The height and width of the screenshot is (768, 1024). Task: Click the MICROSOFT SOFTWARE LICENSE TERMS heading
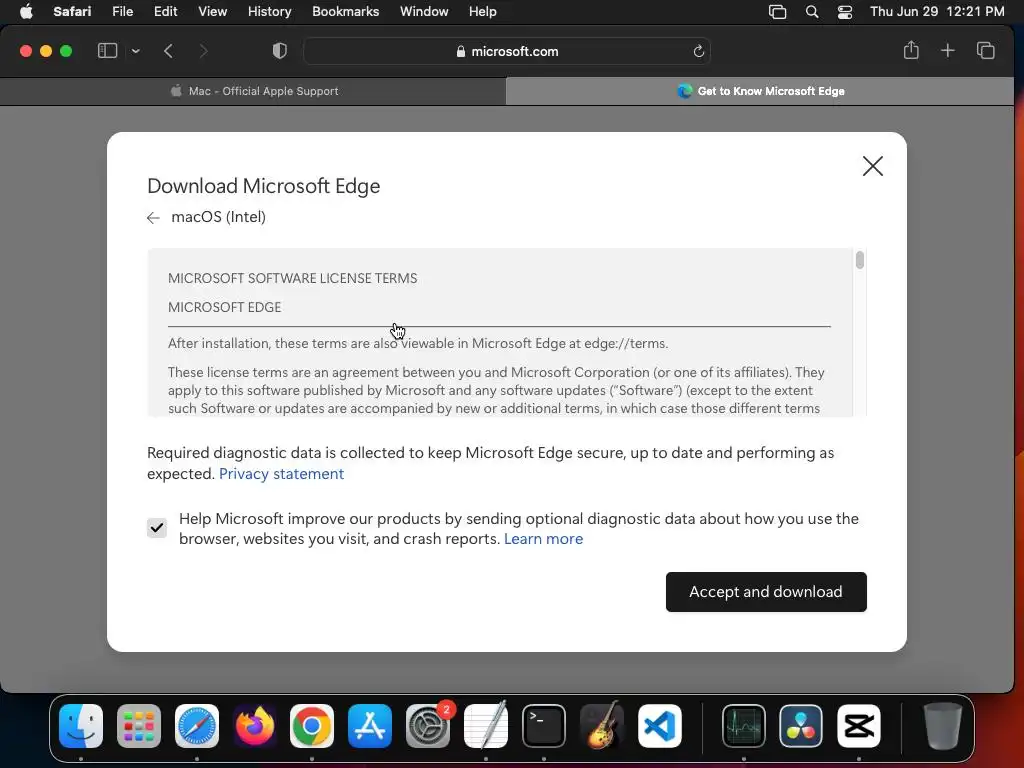tap(293, 278)
